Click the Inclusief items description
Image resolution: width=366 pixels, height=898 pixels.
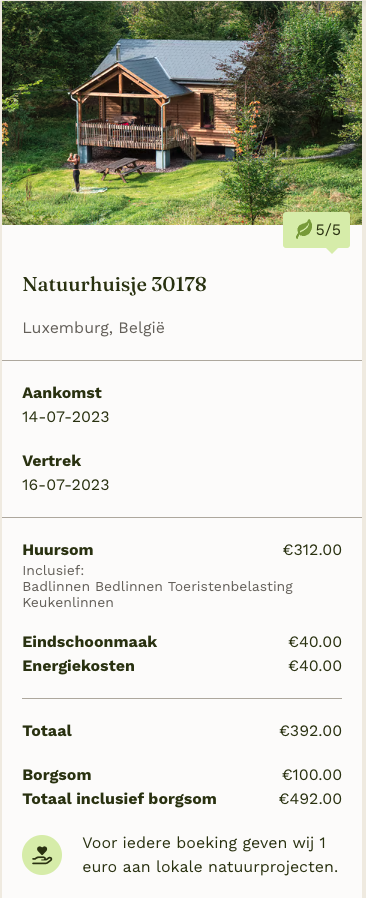(x=158, y=586)
